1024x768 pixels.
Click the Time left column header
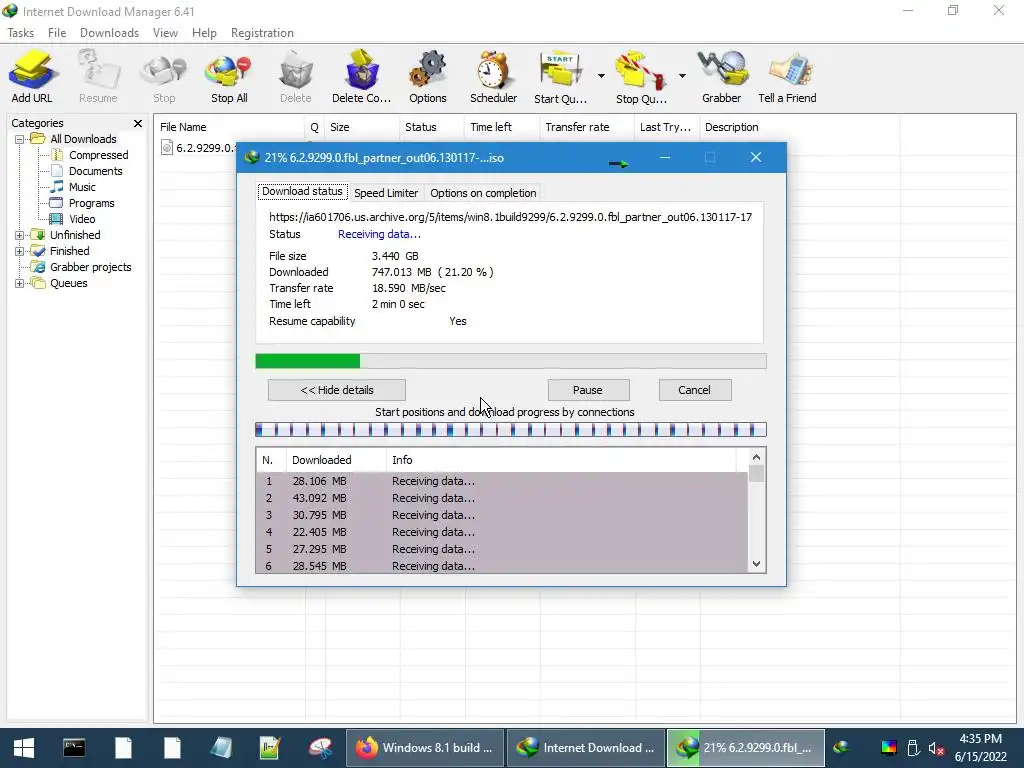point(502,127)
